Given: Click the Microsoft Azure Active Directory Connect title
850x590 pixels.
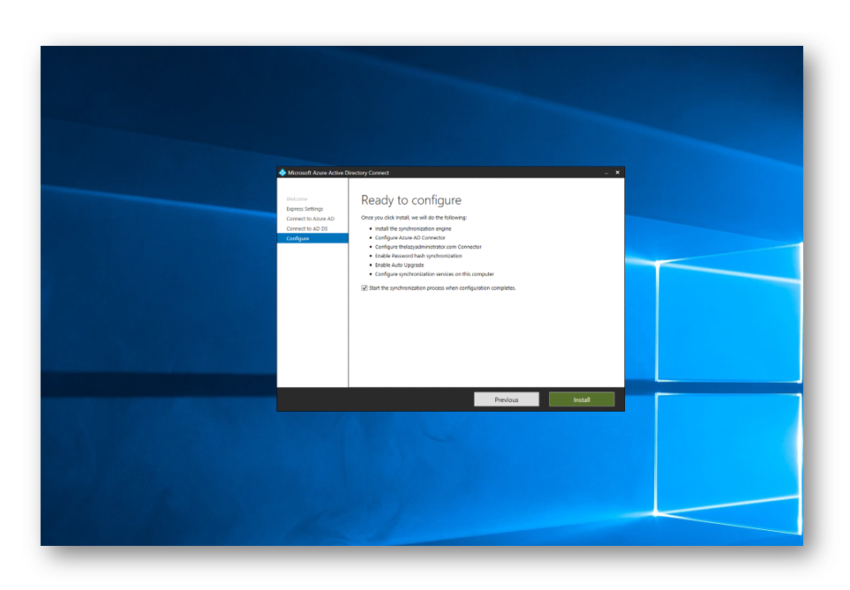Looking at the screenshot, I should click(338, 172).
